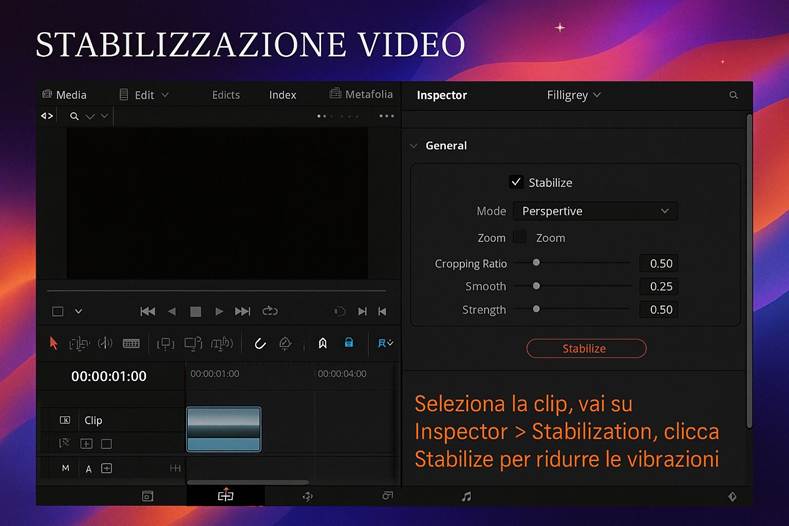The width and height of the screenshot is (789, 526).
Task: Collapse the General section
Action: [414, 146]
